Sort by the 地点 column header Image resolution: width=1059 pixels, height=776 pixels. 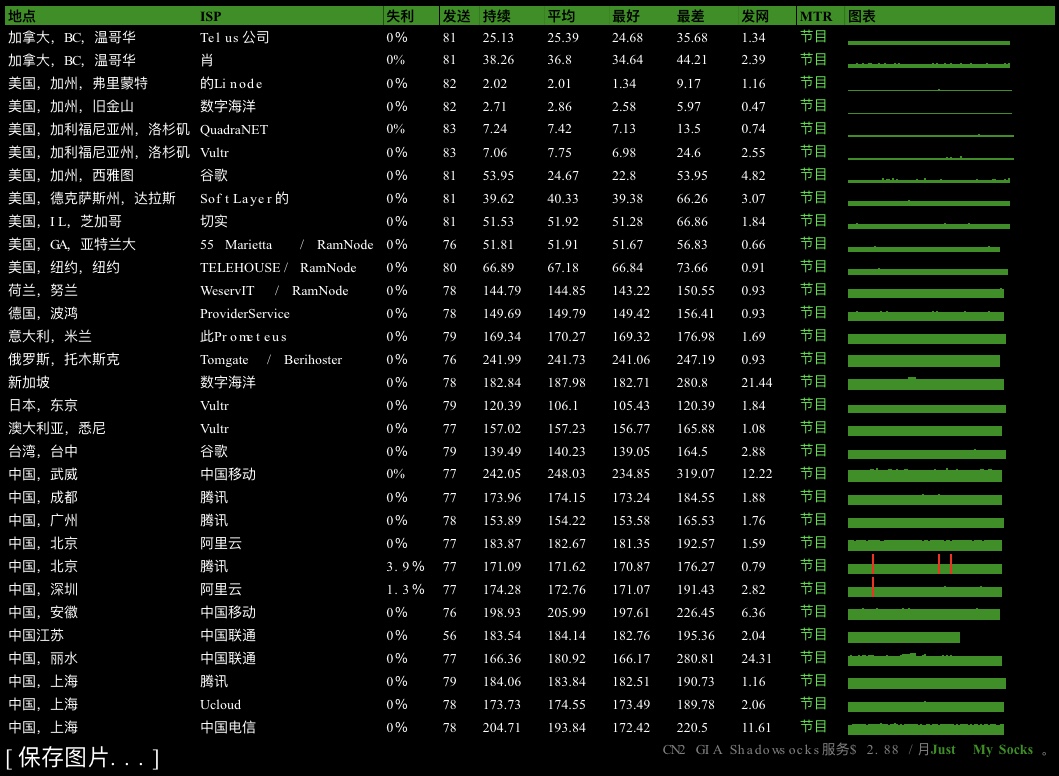tap(22, 16)
